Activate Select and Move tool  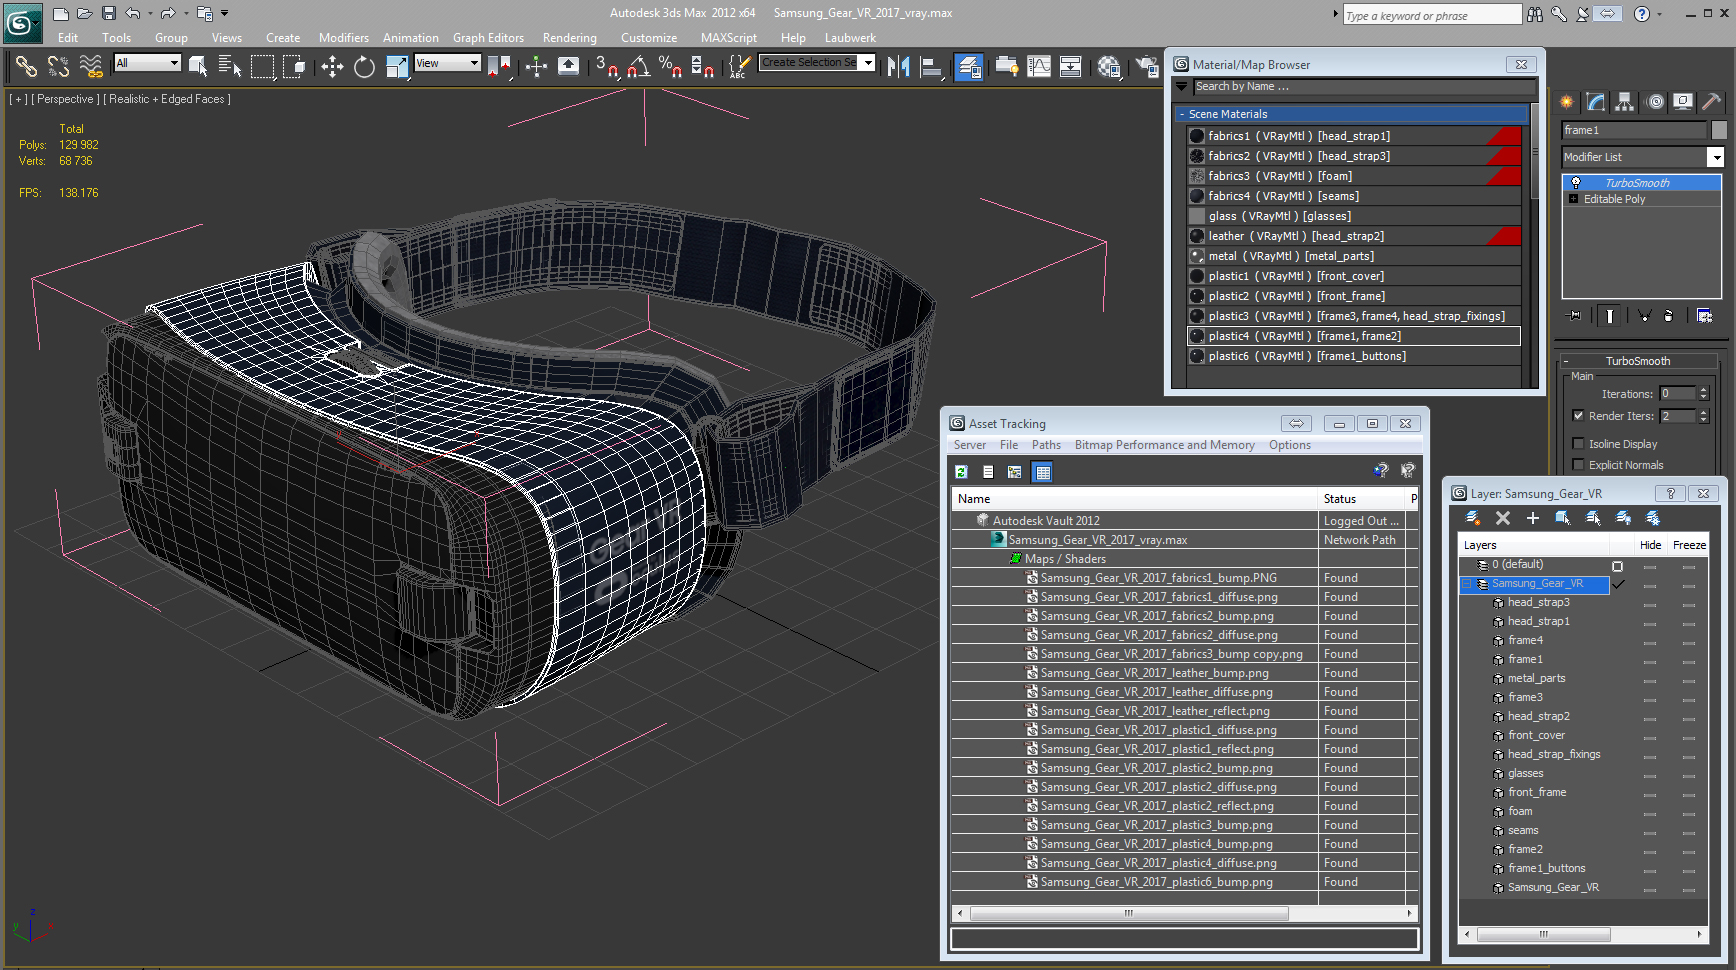click(332, 67)
